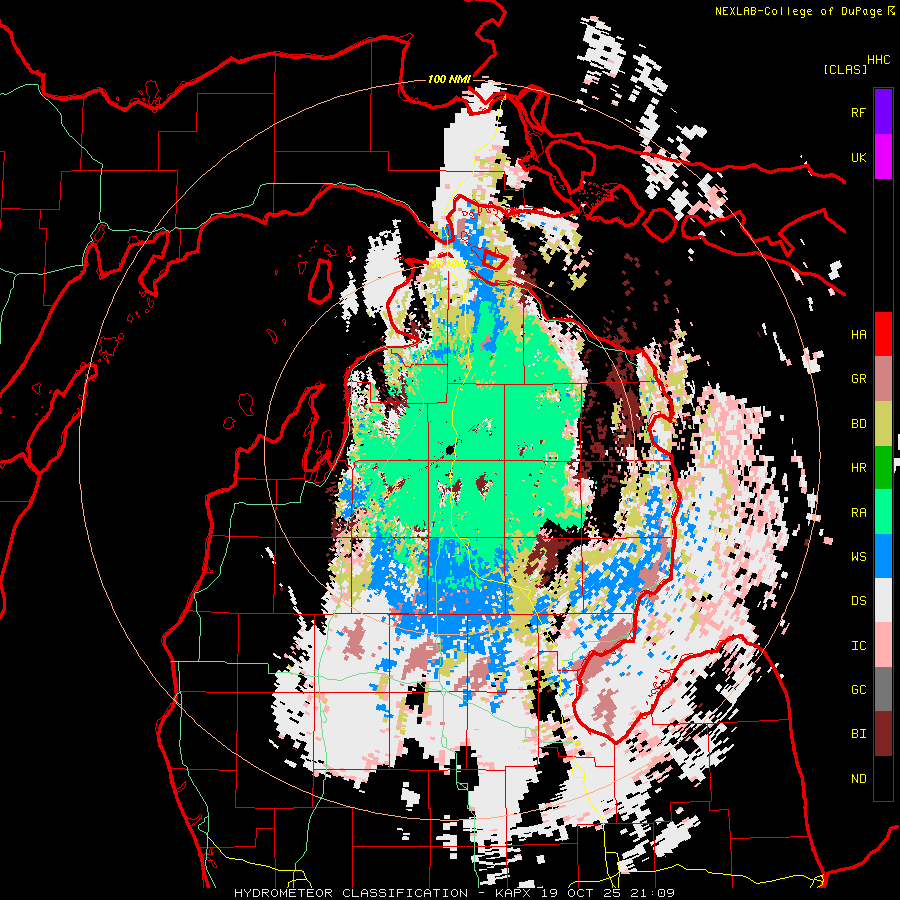Click the HA legend label
The height and width of the screenshot is (900, 900).
859,335
